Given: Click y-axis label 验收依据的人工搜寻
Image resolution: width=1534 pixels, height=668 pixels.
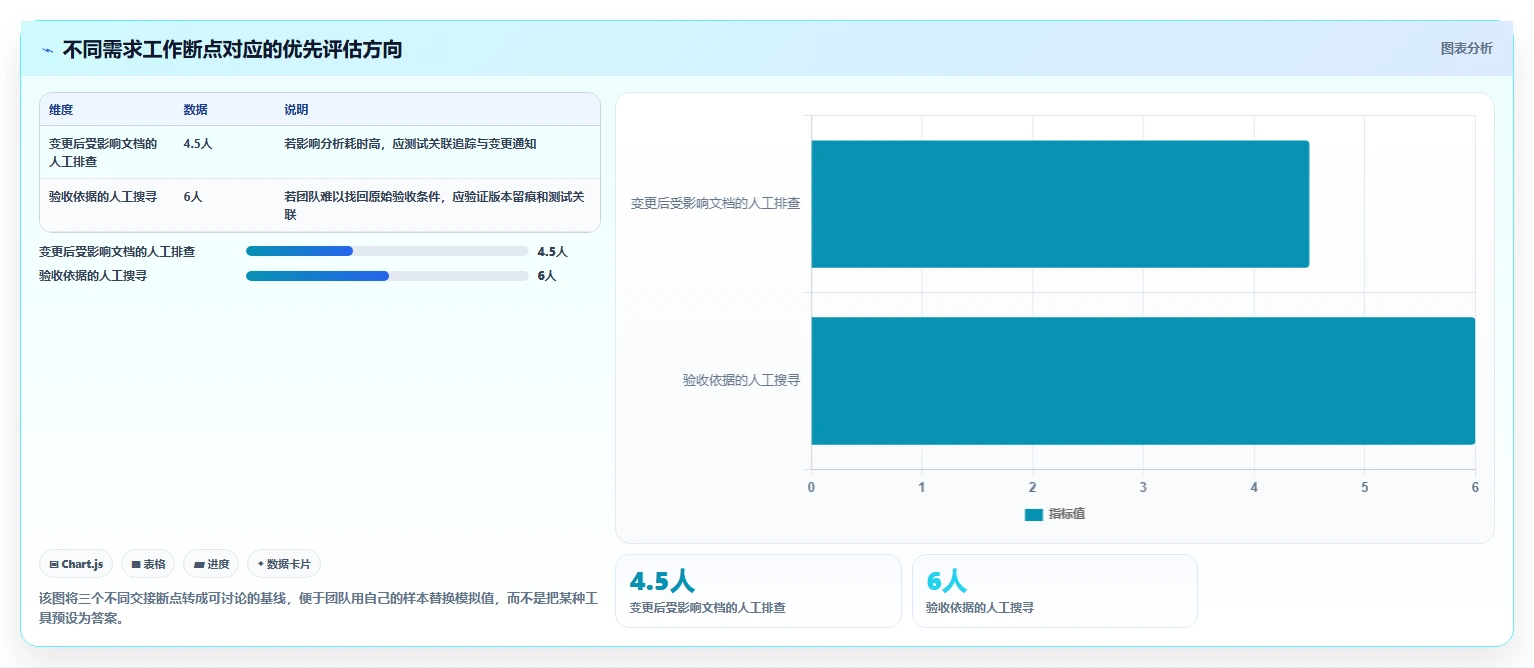Looking at the screenshot, I should tap(741, 380).
